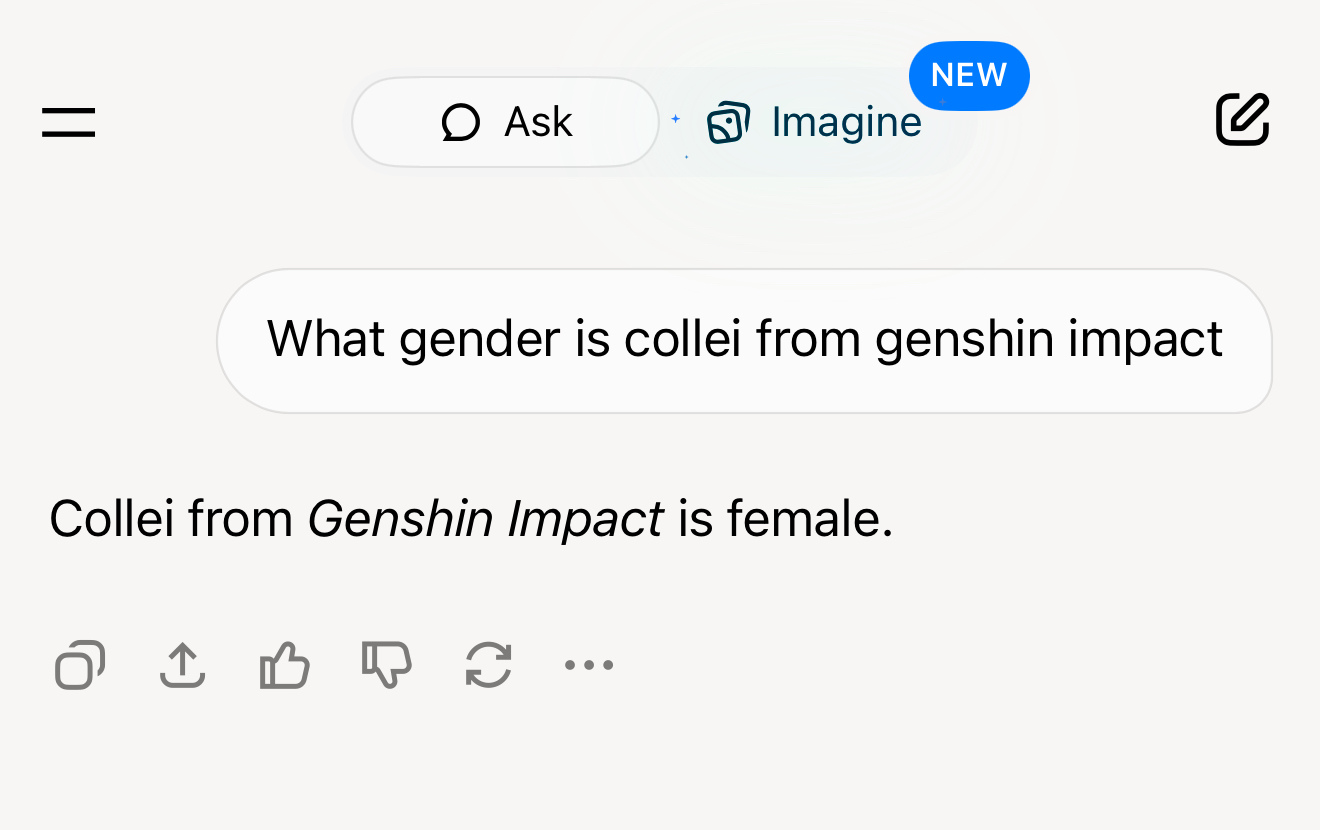Open the hamburger sidebar menu
Screen dimensions: 1320x830
click(68, 122)
